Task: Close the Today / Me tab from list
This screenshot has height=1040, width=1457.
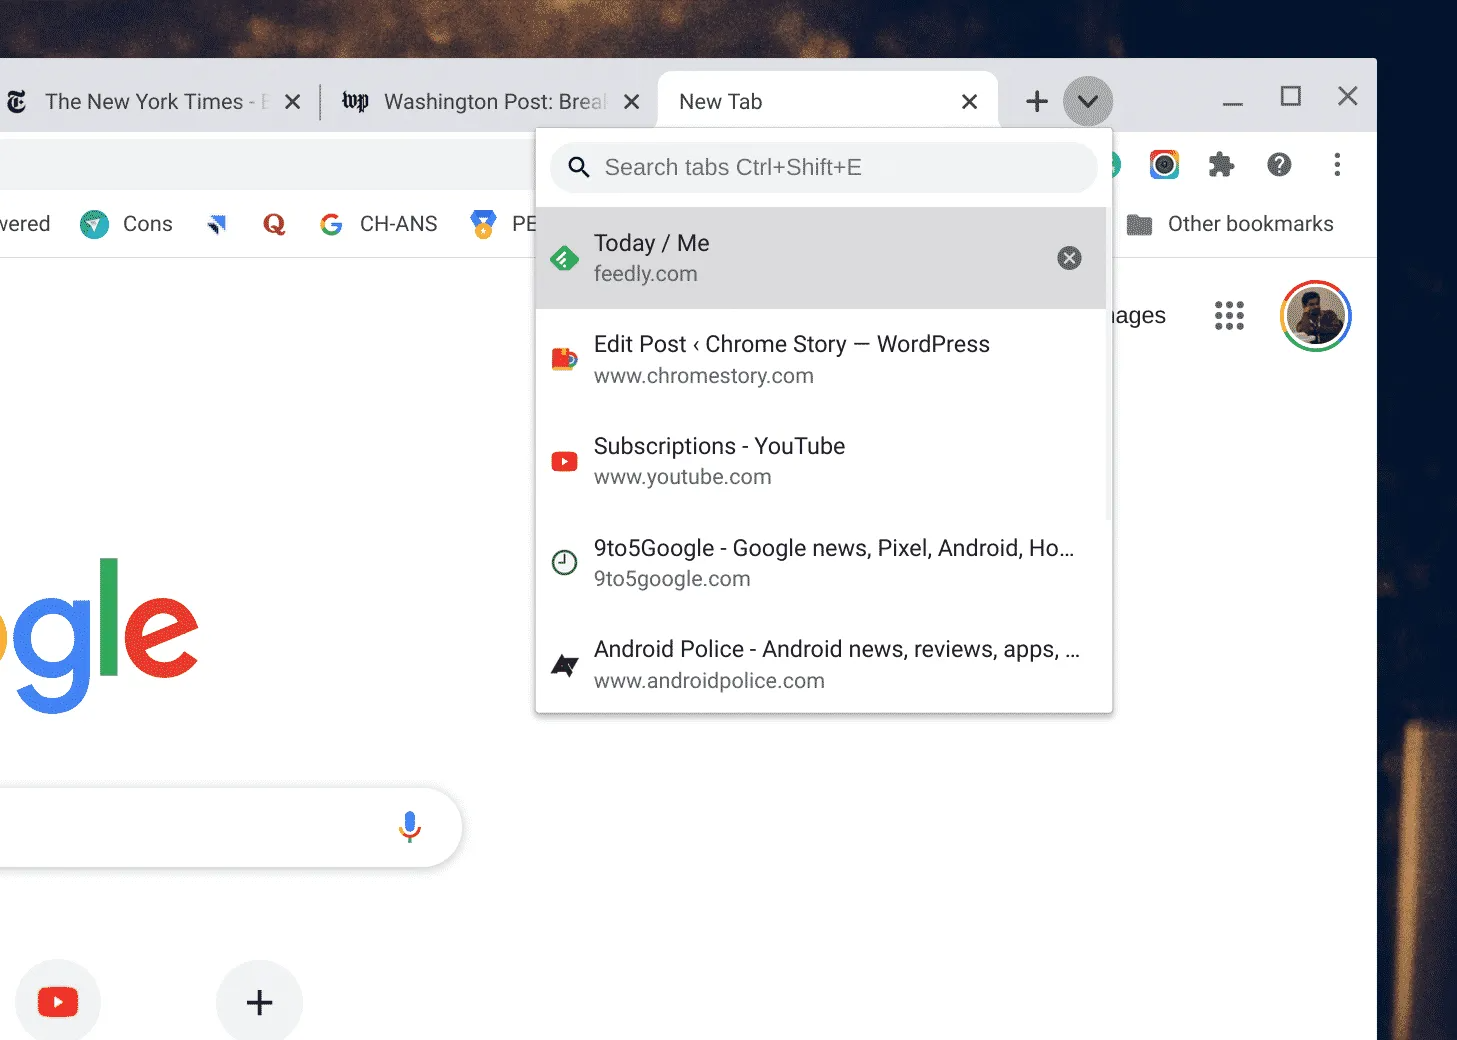Action: pos(1069,258)
